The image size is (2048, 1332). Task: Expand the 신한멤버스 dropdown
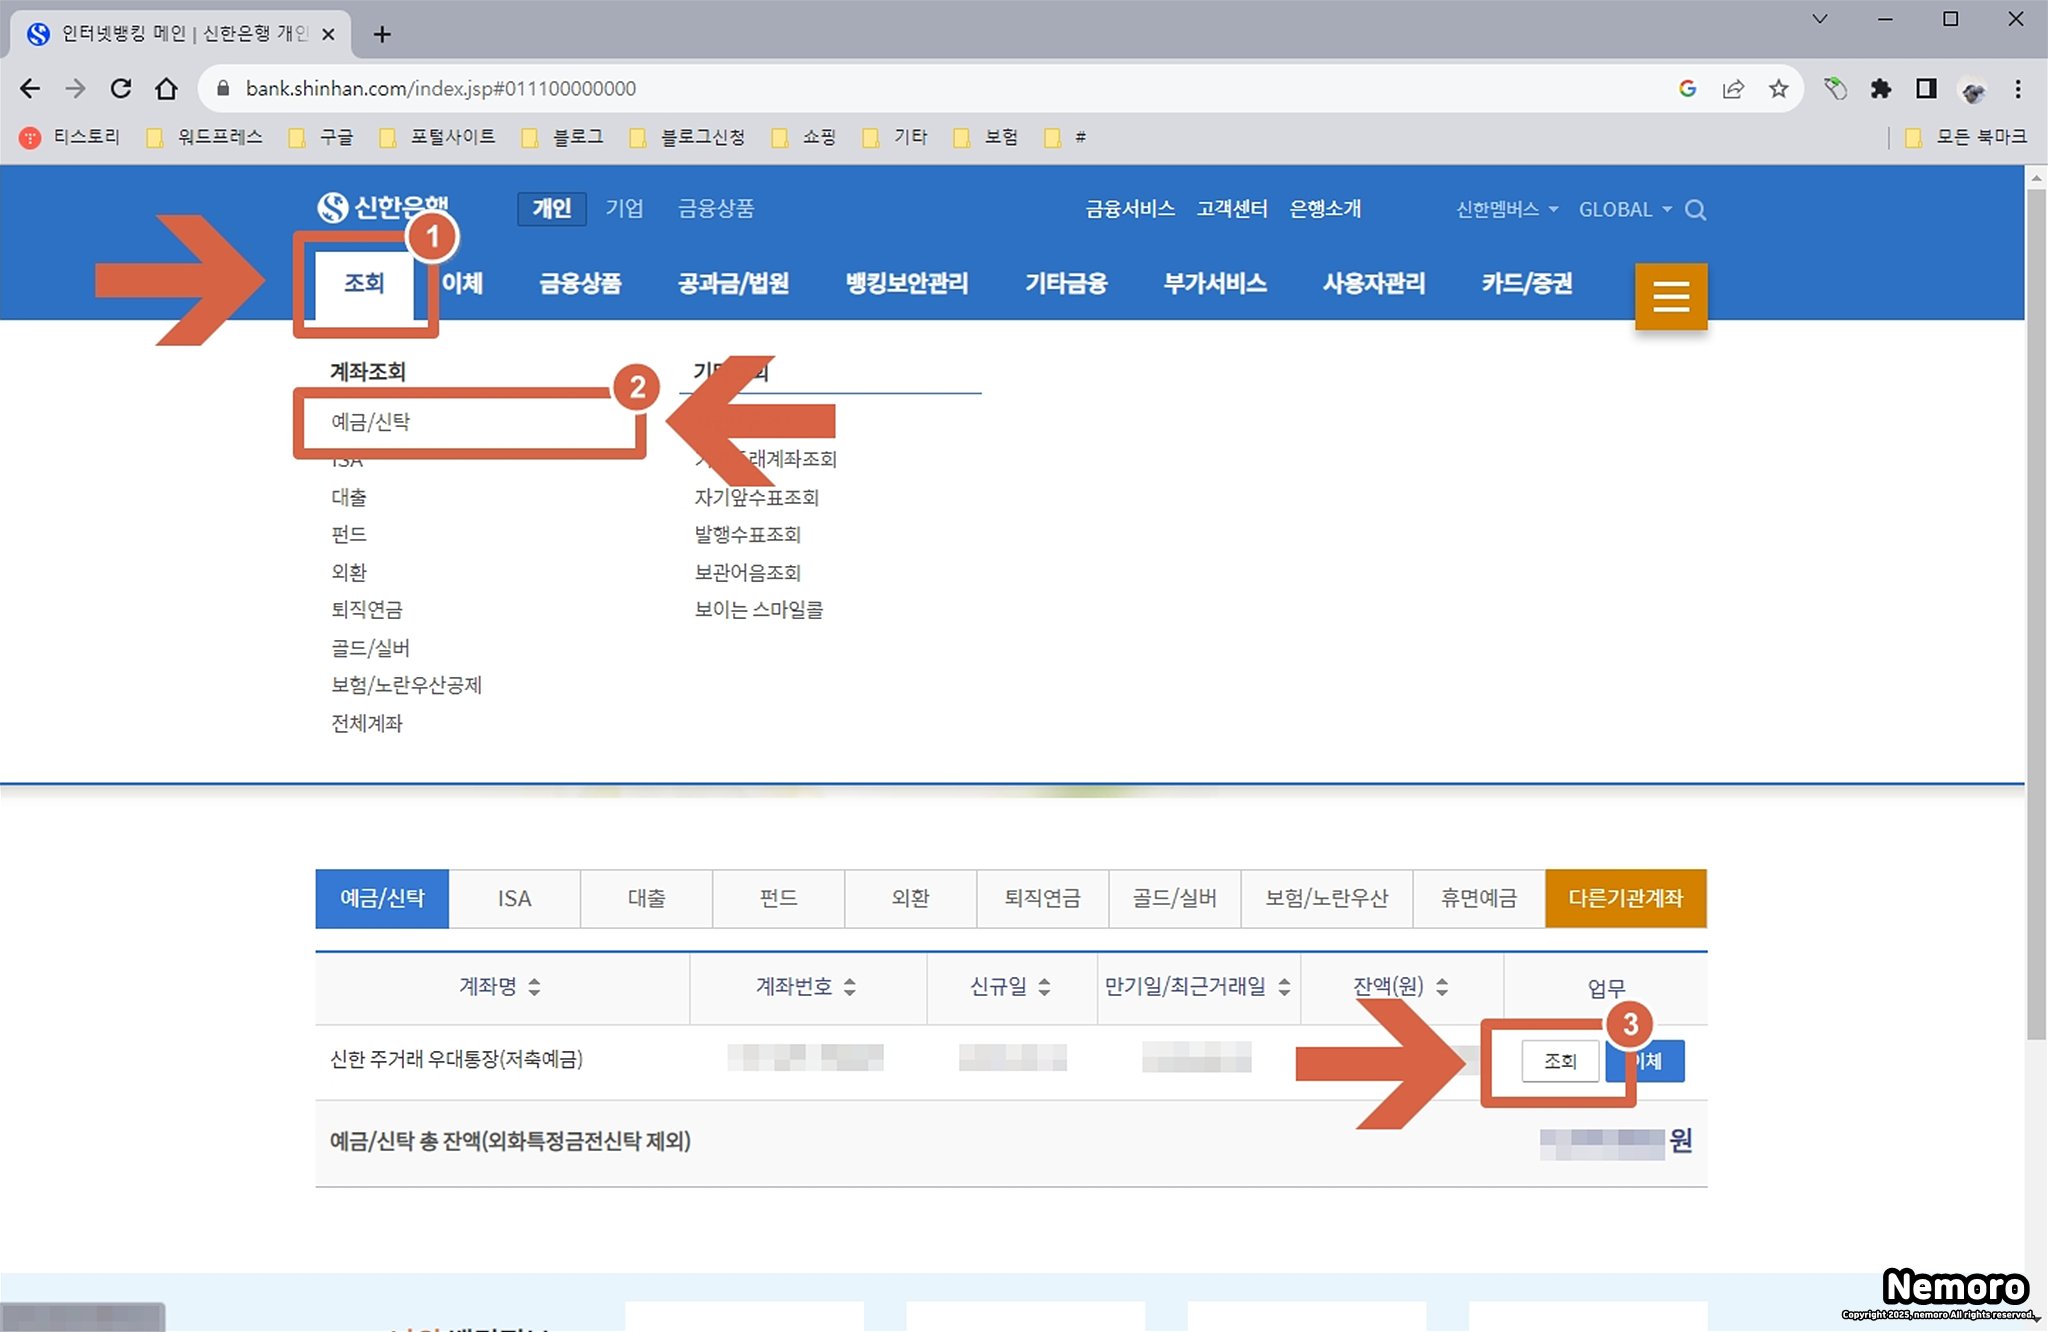coord(1506,210)
